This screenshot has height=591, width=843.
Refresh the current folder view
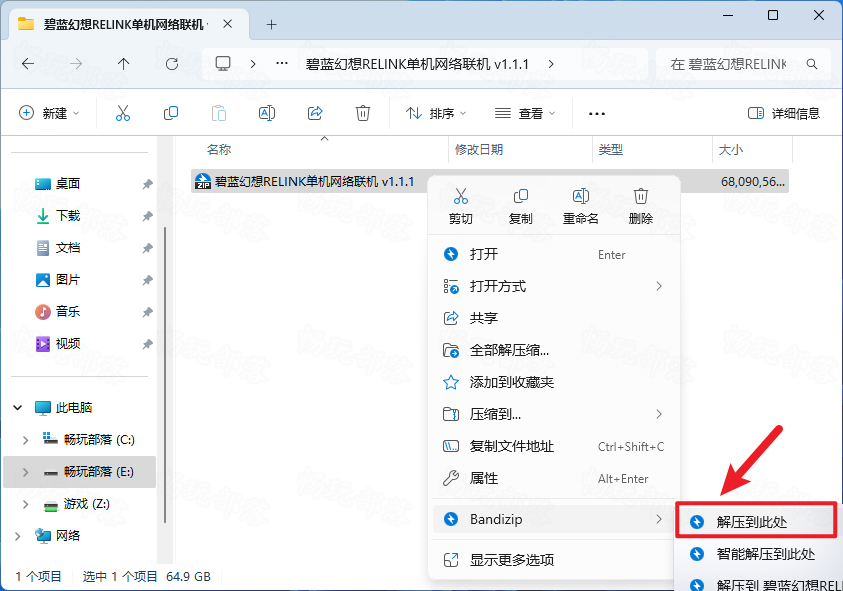(x=172, y=64)
